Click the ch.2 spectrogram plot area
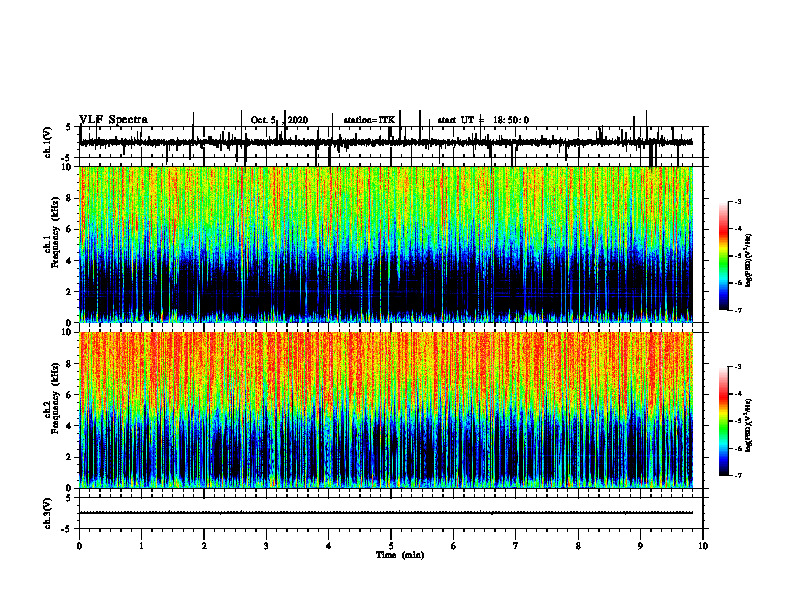This screenshot has height=612, width=792. tap(386, 410)
